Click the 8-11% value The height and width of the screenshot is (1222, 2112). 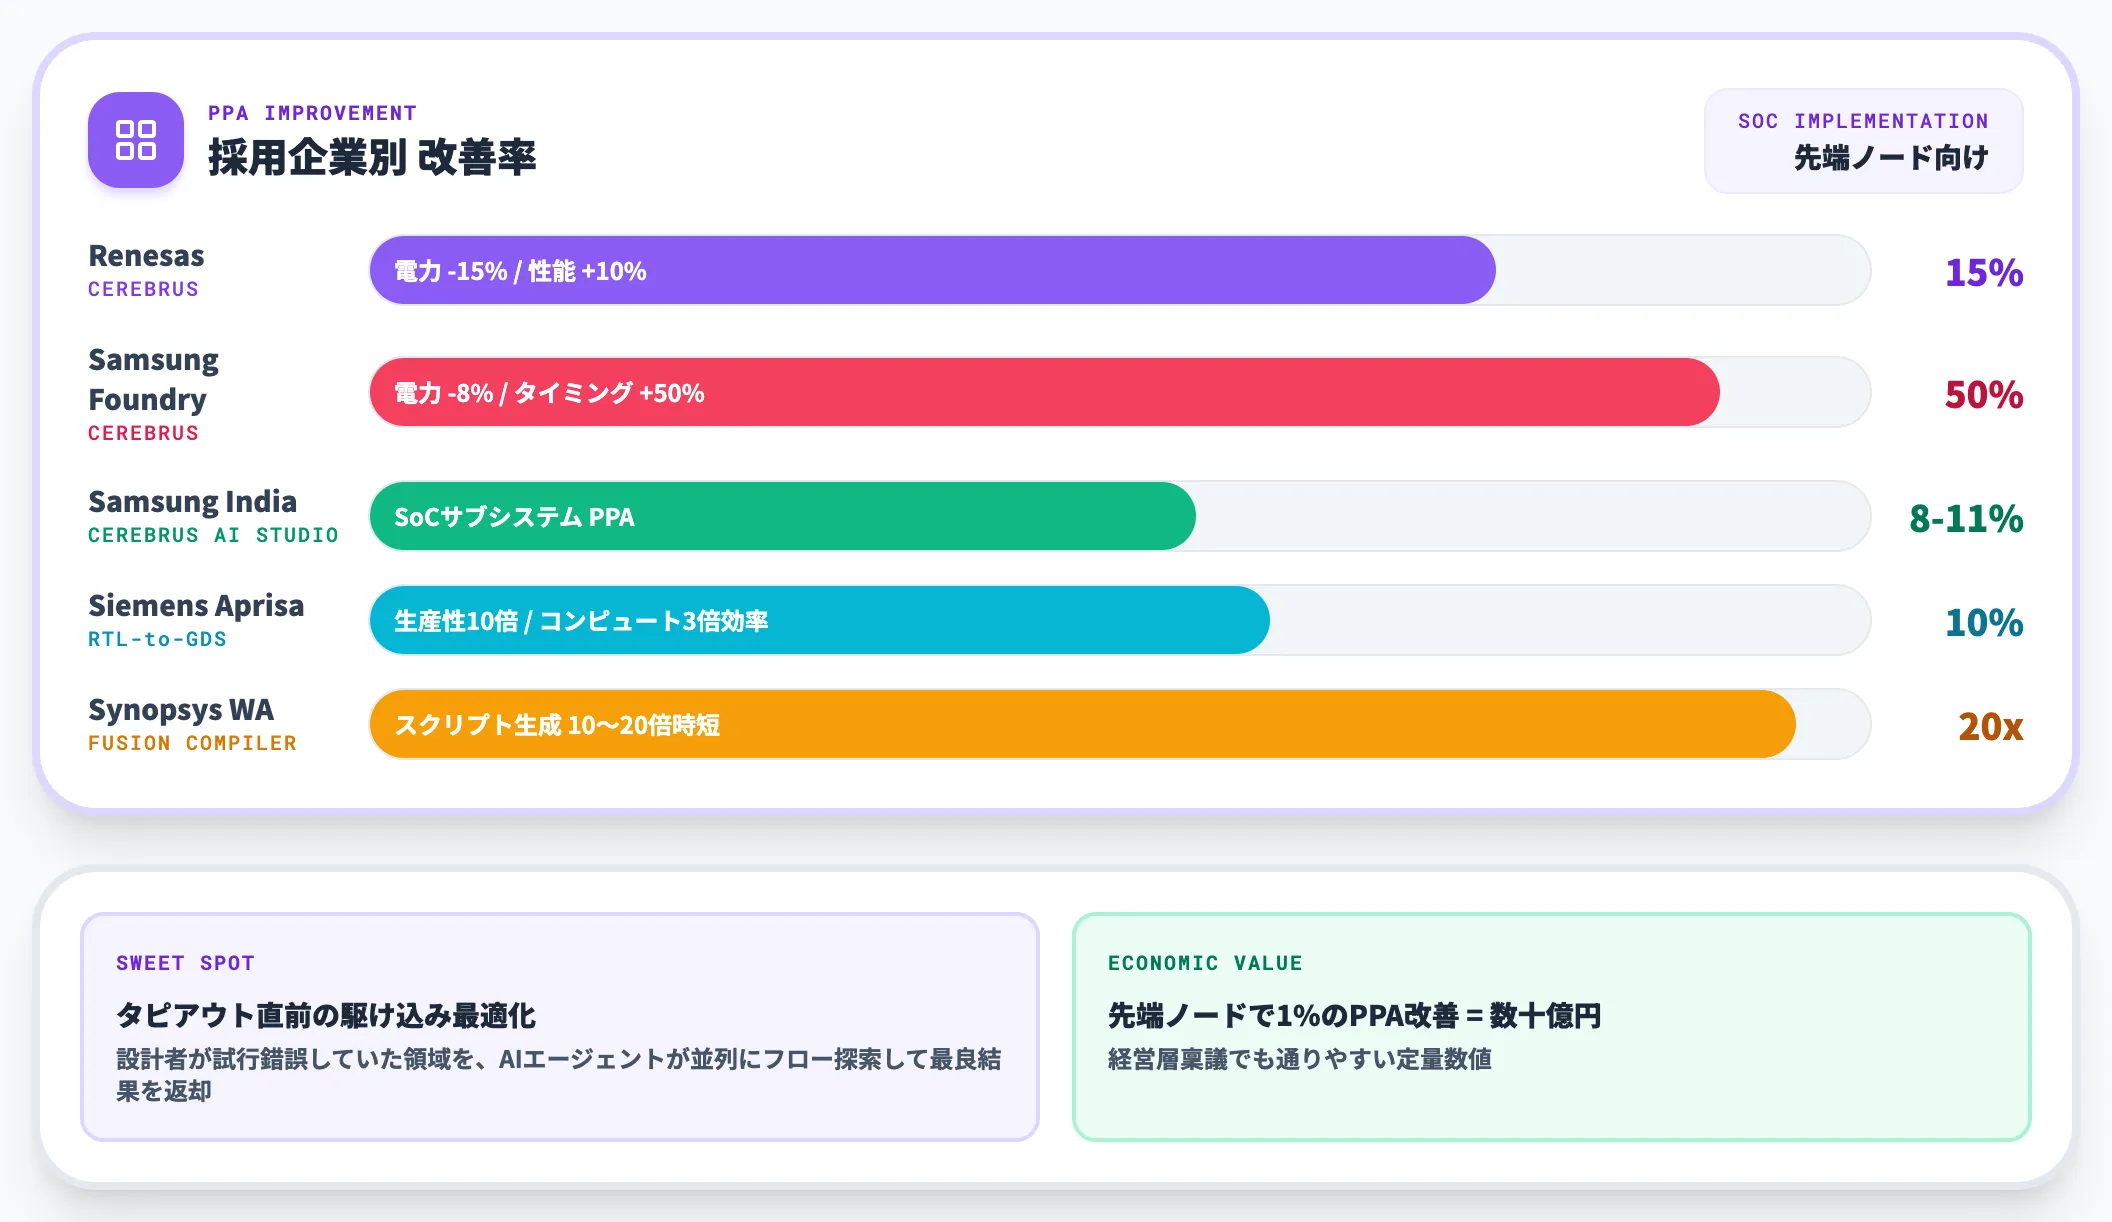click(1966, 518)
